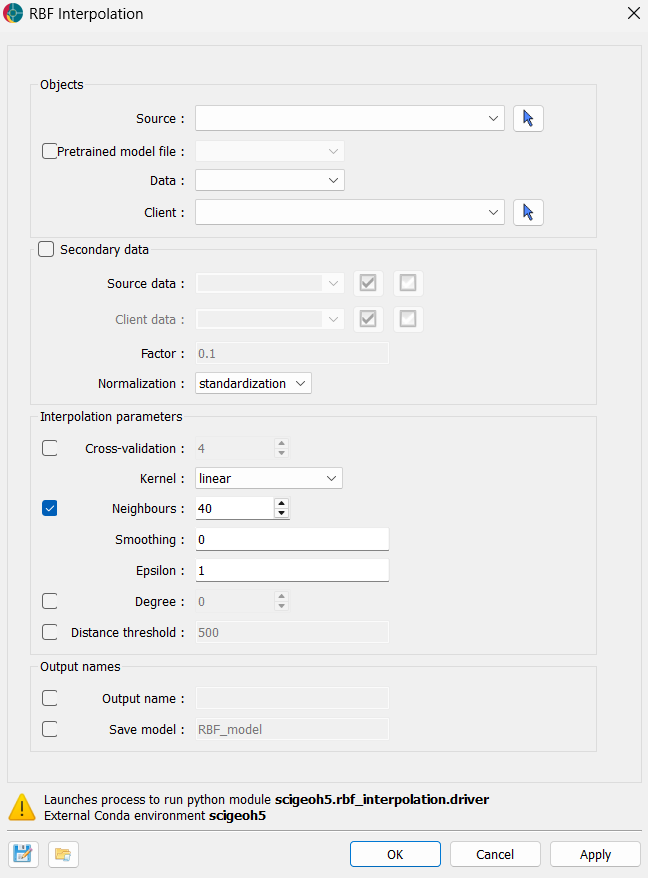Image resolution: width=648 pixels, height=878 pixels.
Task: Expand the Kernel dropdown showing linear
Action: (269, 478)
